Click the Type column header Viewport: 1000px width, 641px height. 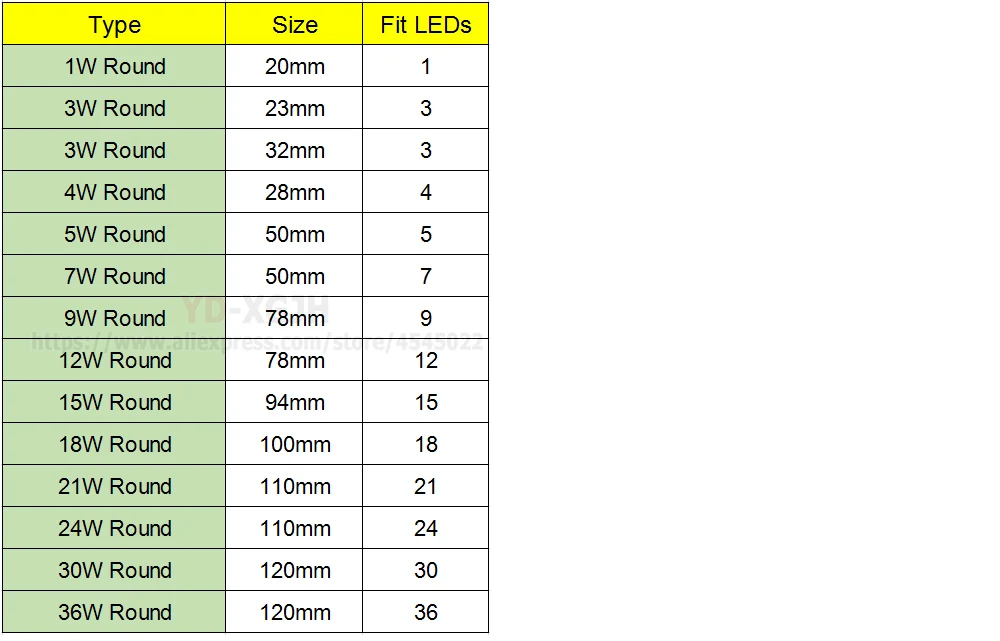click(x=114, y=25)
